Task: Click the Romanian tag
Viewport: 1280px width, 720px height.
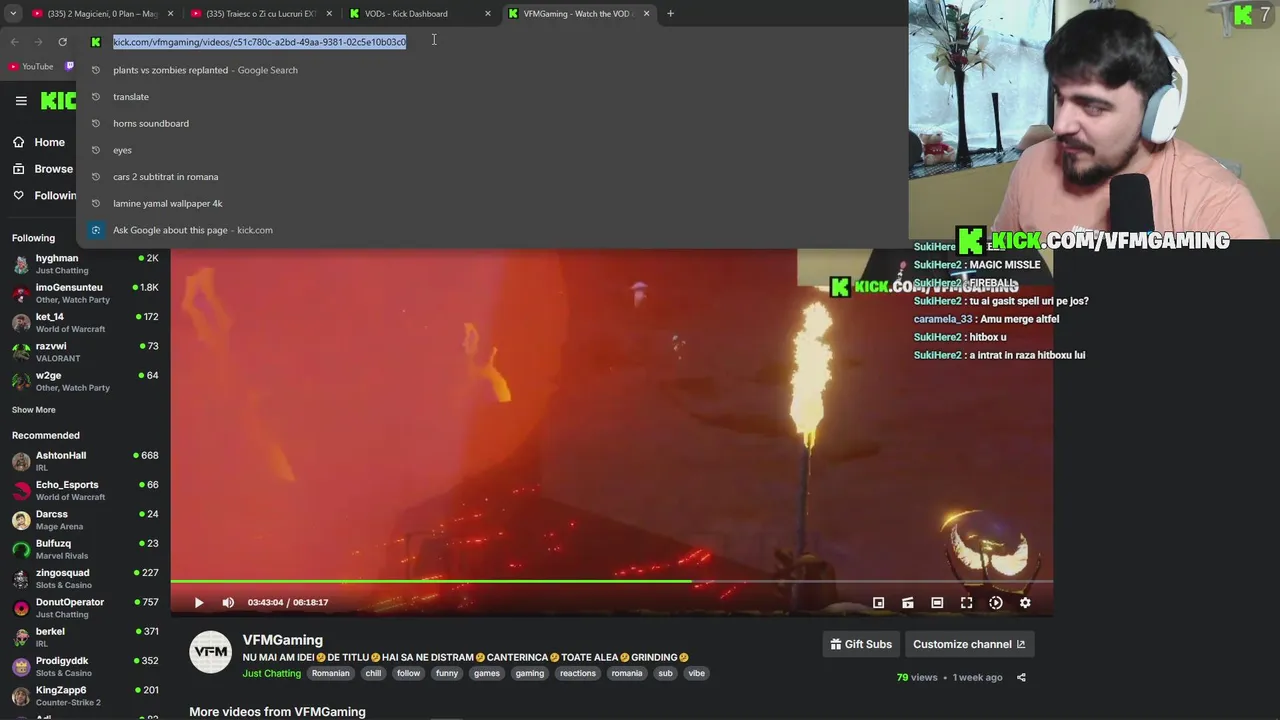Action: tap(331, 674)
